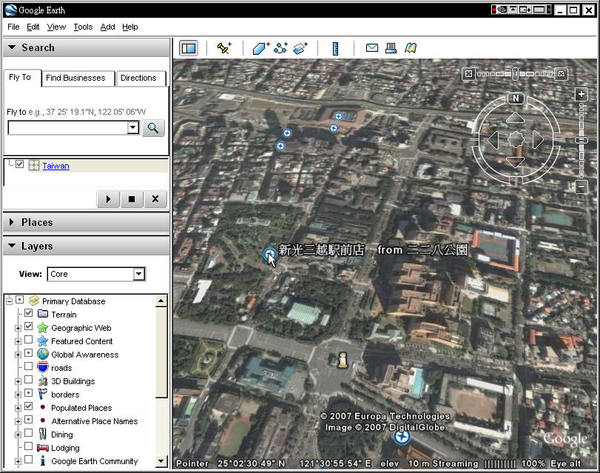The width and height of the screenshot is (600, 473).
Task: Click the Lodging bed icon
Action: (43, 447)
